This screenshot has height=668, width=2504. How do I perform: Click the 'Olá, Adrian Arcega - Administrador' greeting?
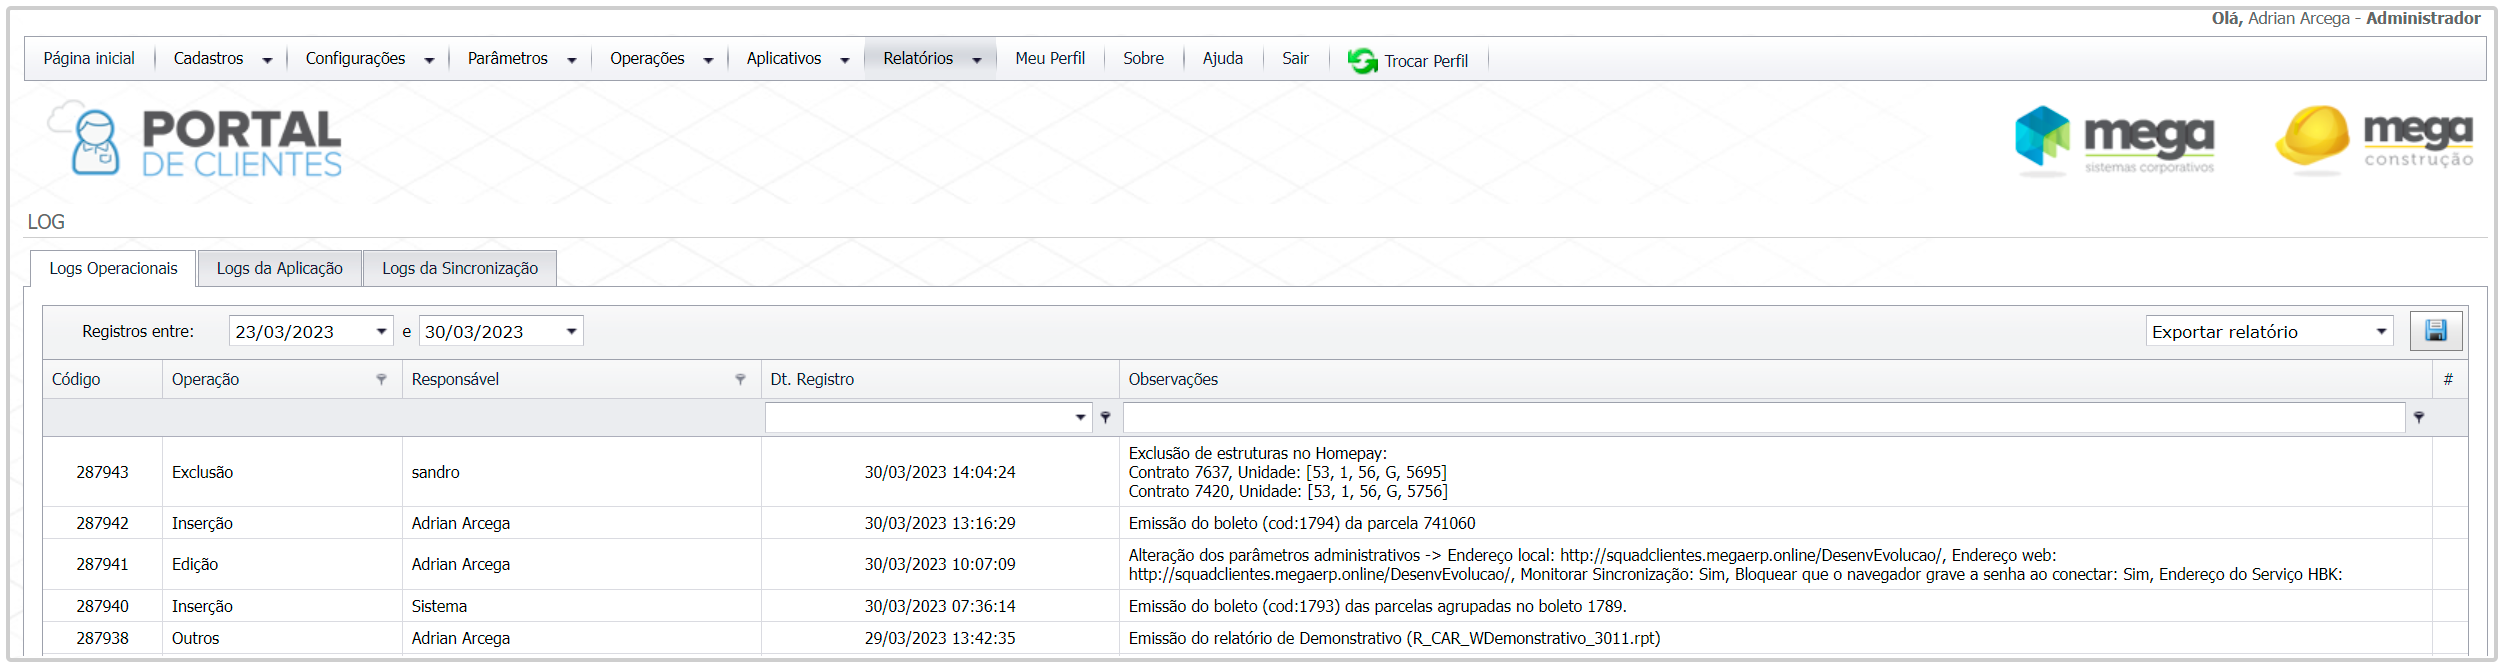pyautogui.click(x=2345, y=18)
